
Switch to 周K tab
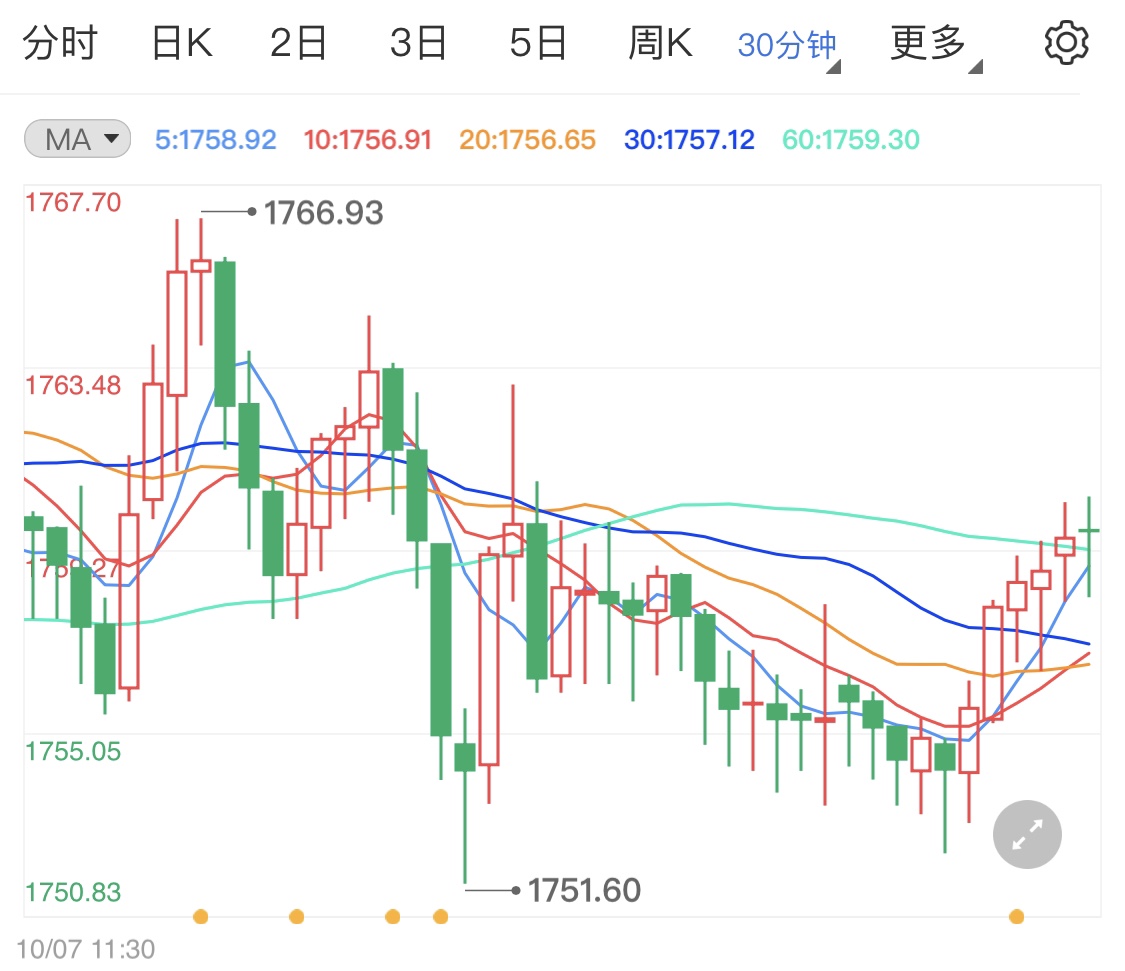660,43
